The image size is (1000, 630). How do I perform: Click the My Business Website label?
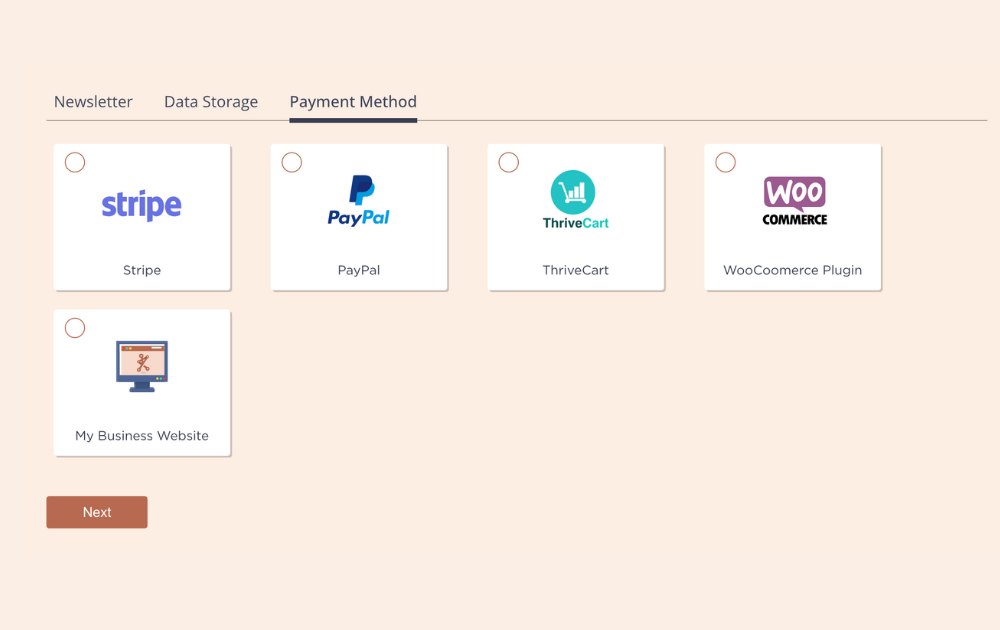click(x=142, y=436)
